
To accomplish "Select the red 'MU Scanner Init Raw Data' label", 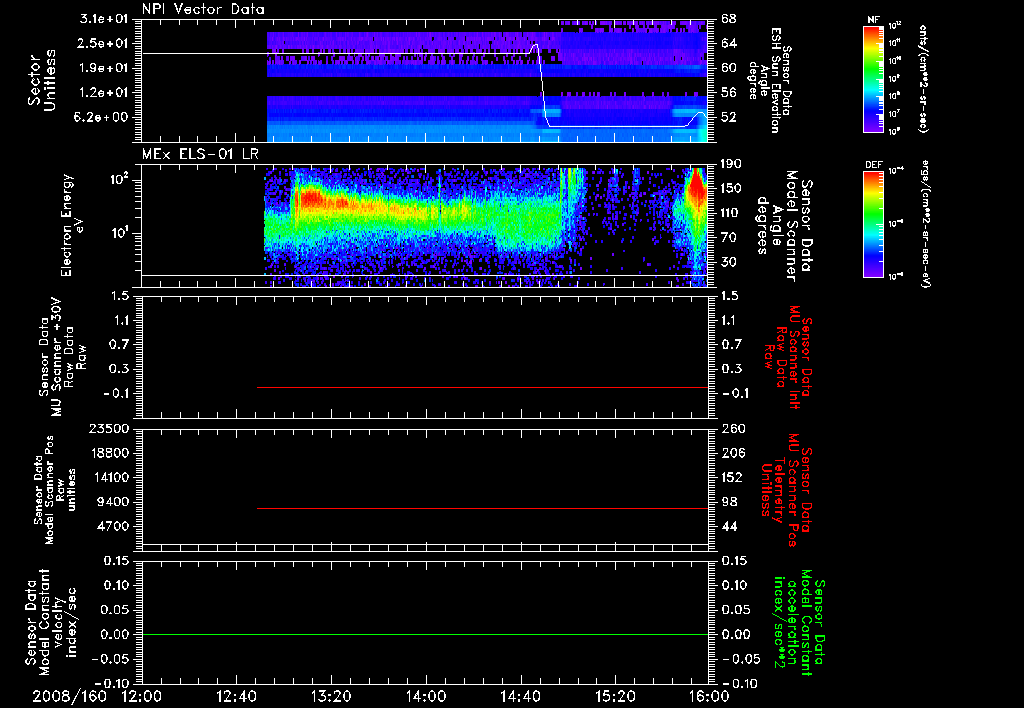I will click(x=788, y=357).
